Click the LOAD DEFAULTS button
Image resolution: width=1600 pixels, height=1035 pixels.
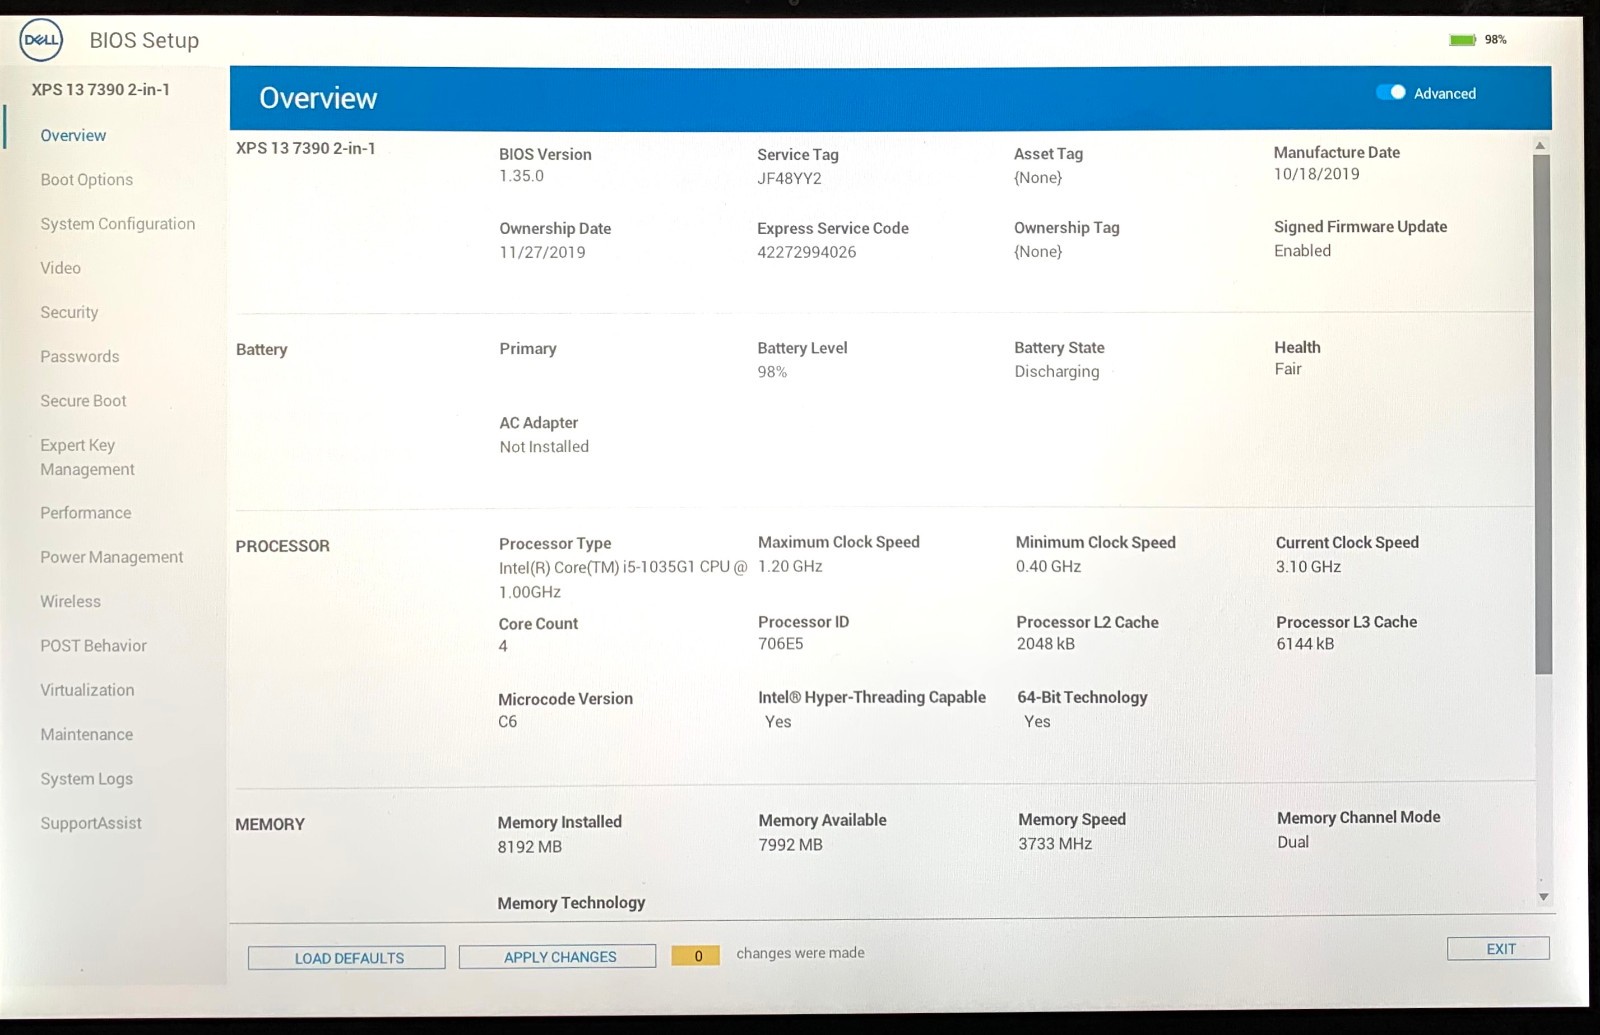(x=347, y=958)
